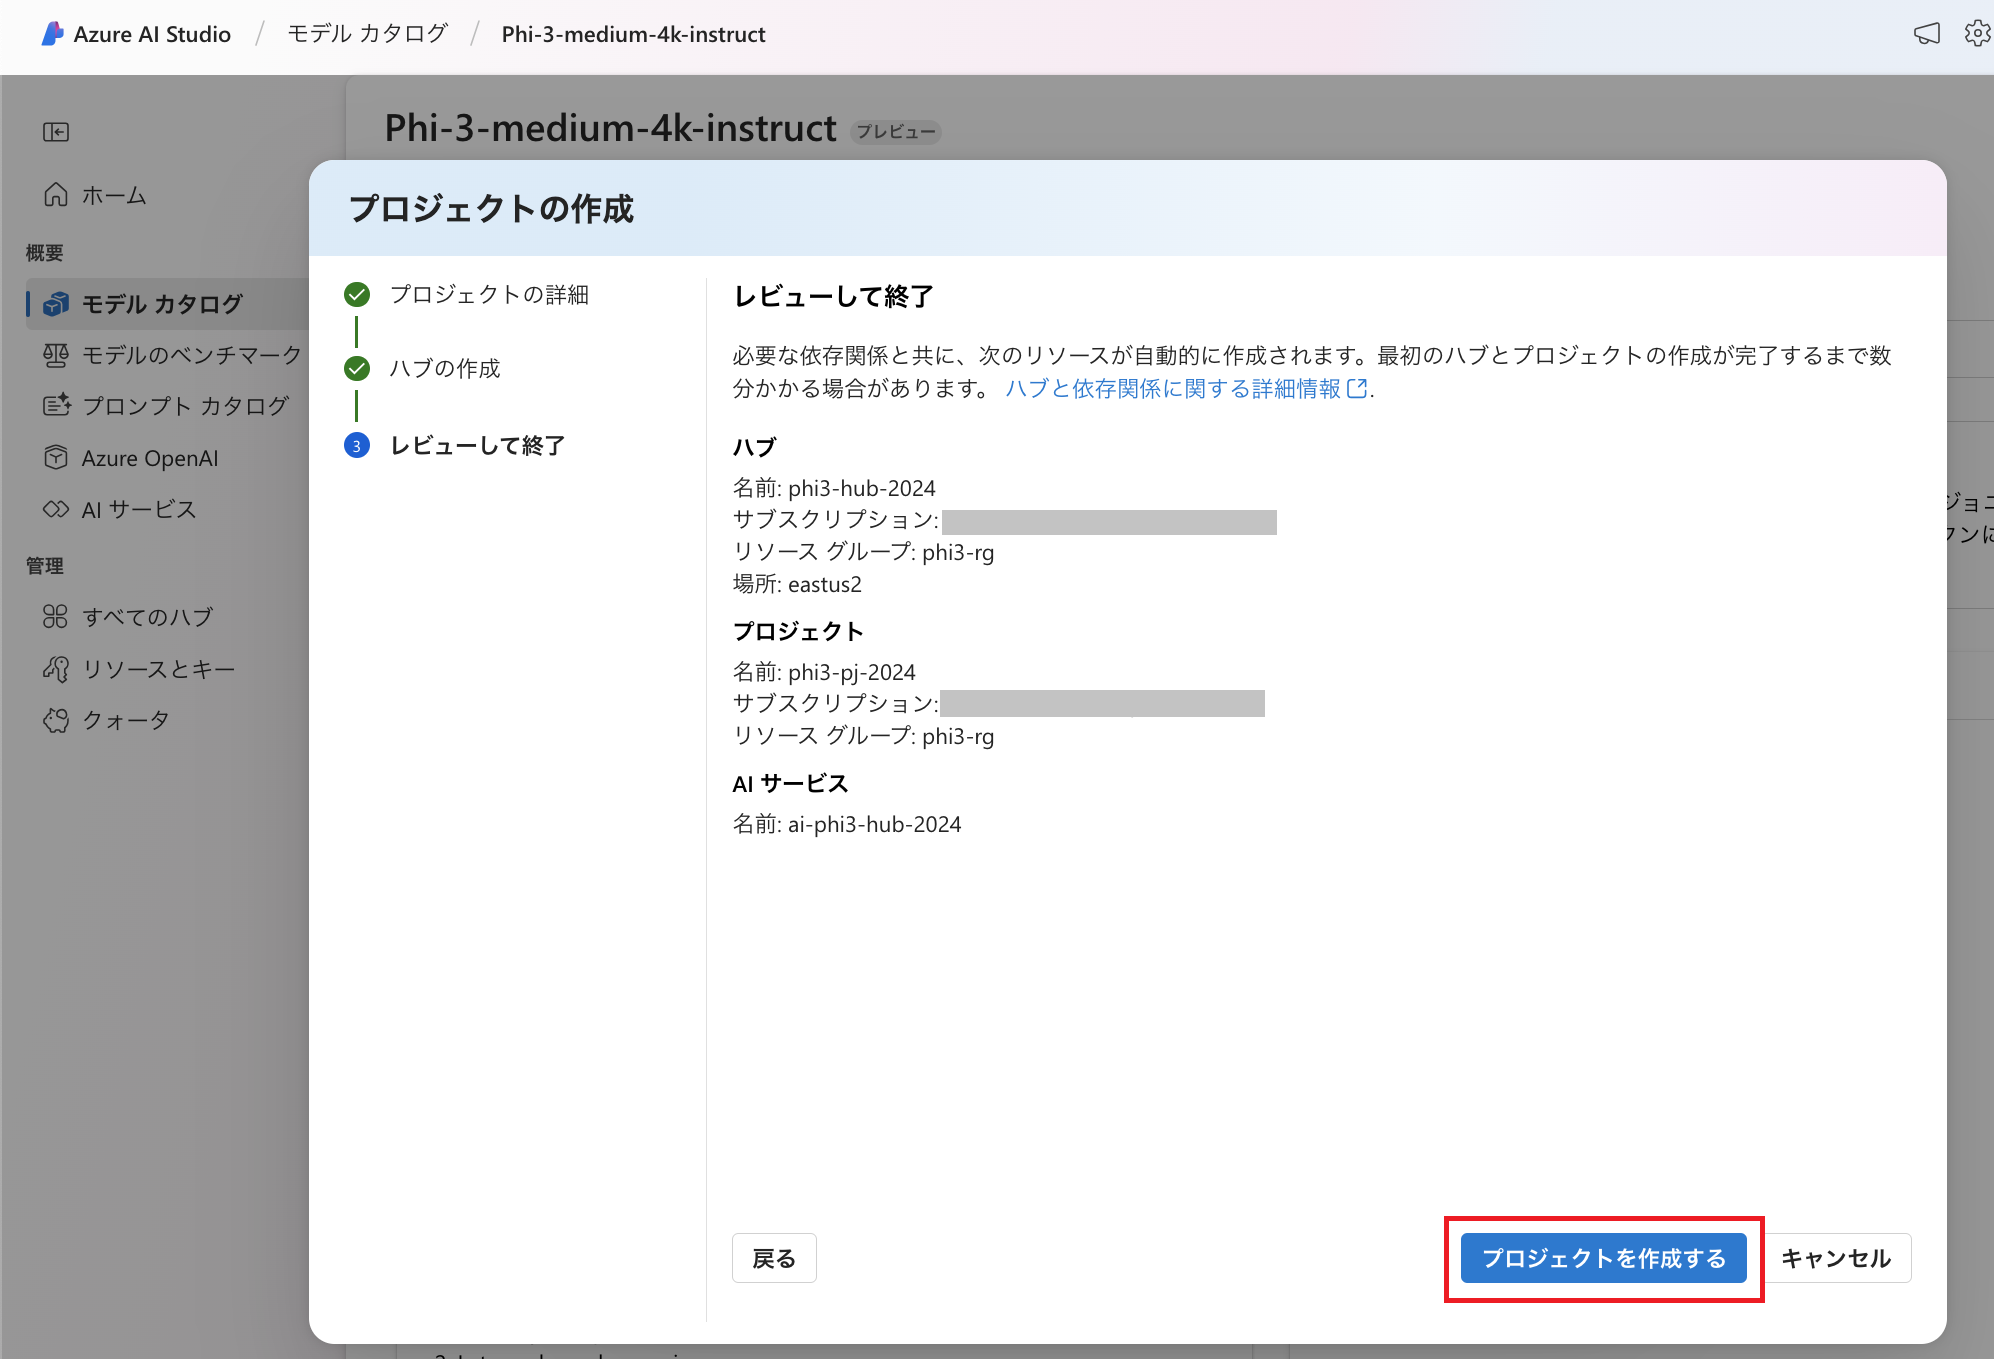Click the benchmark scales icon
The image size is (1994, 1359).
click(56, 355)
